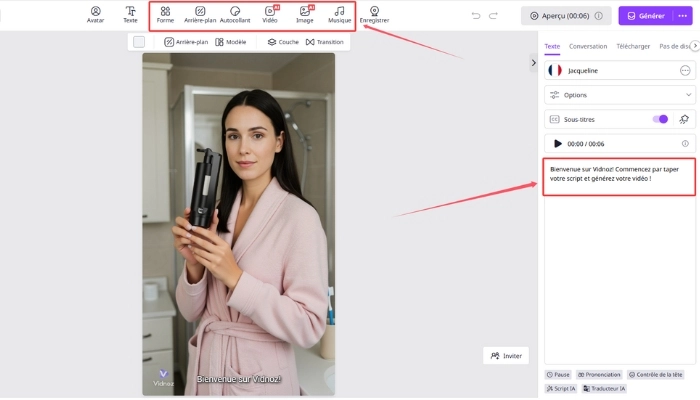
Task: Click the Aperçu (00:06) preview button
Action: tap(565, 16)
